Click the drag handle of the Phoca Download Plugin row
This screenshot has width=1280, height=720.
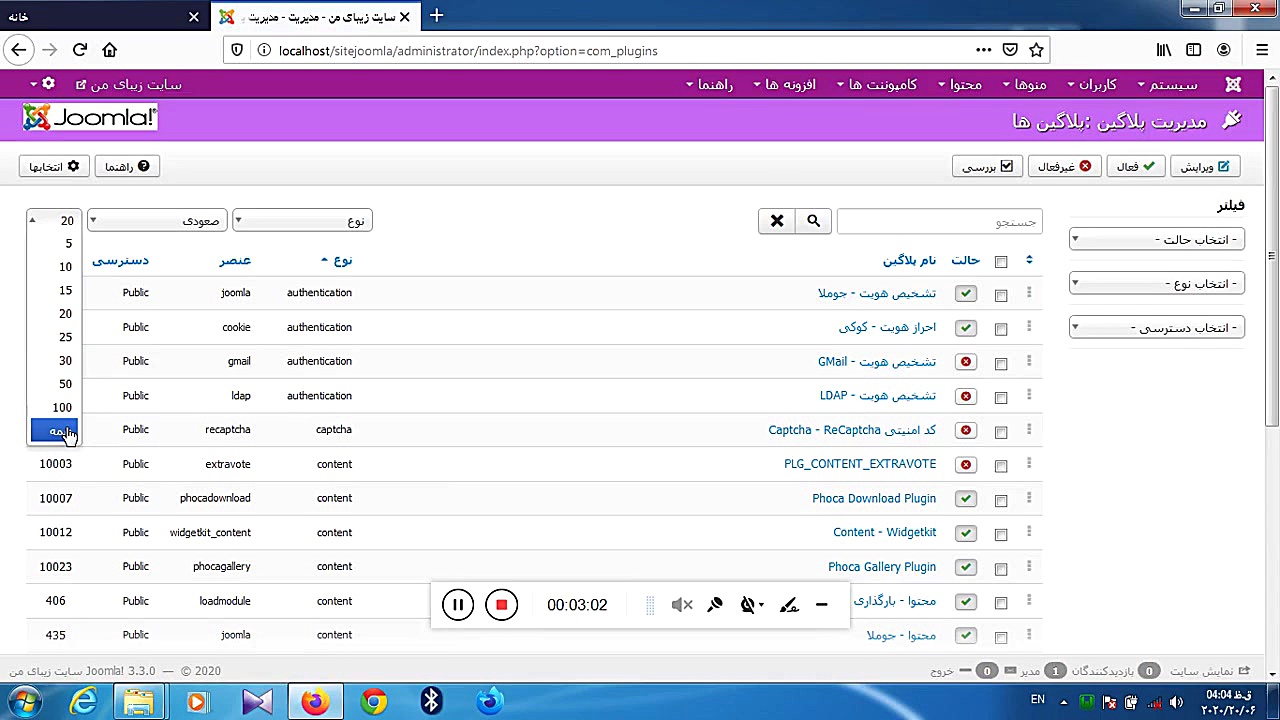[x=1029, y=498]
